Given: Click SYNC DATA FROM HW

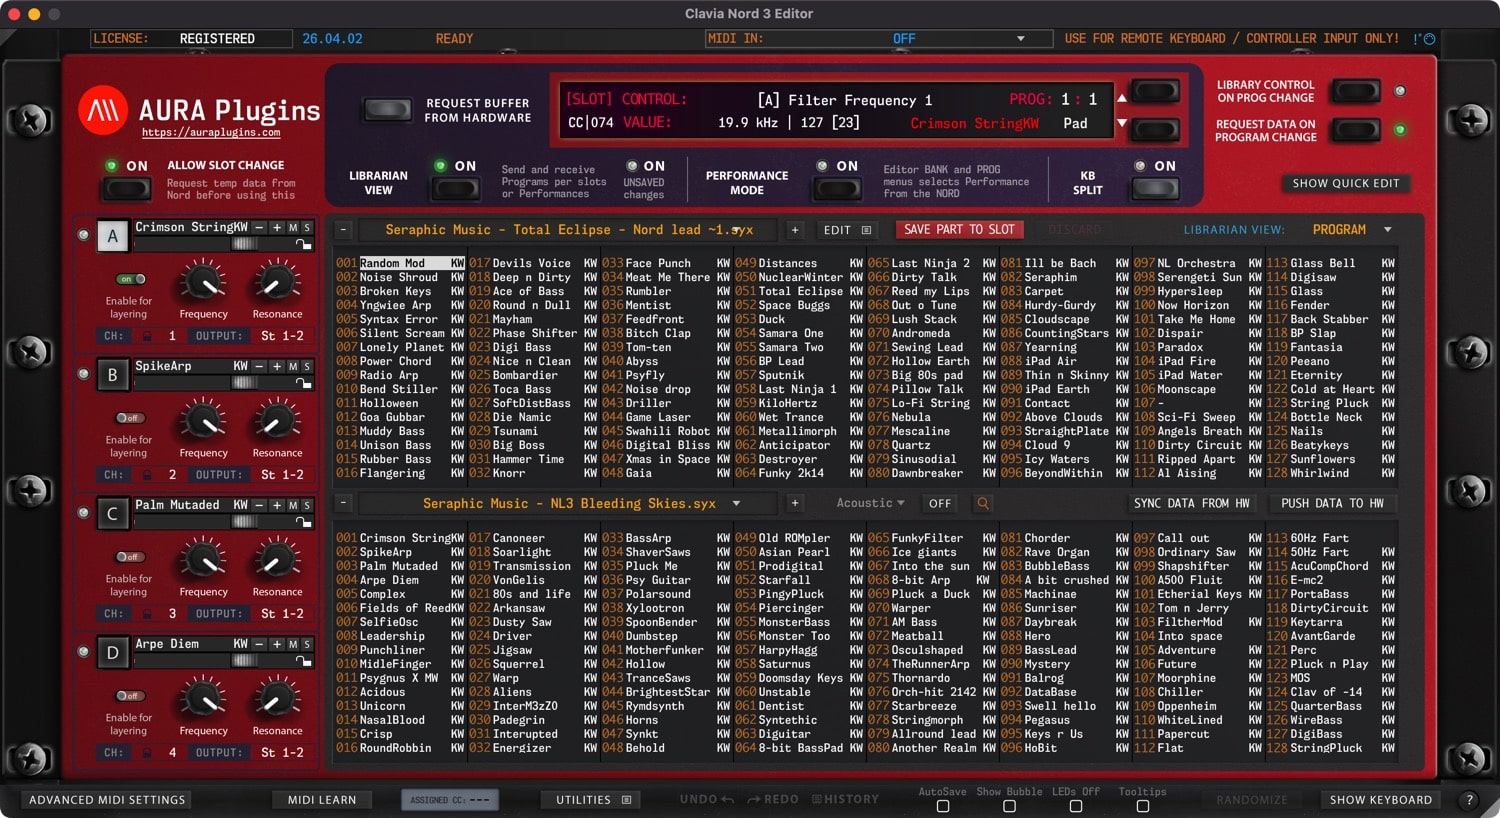Looking at the screenshot, I should pos(1192,503).
